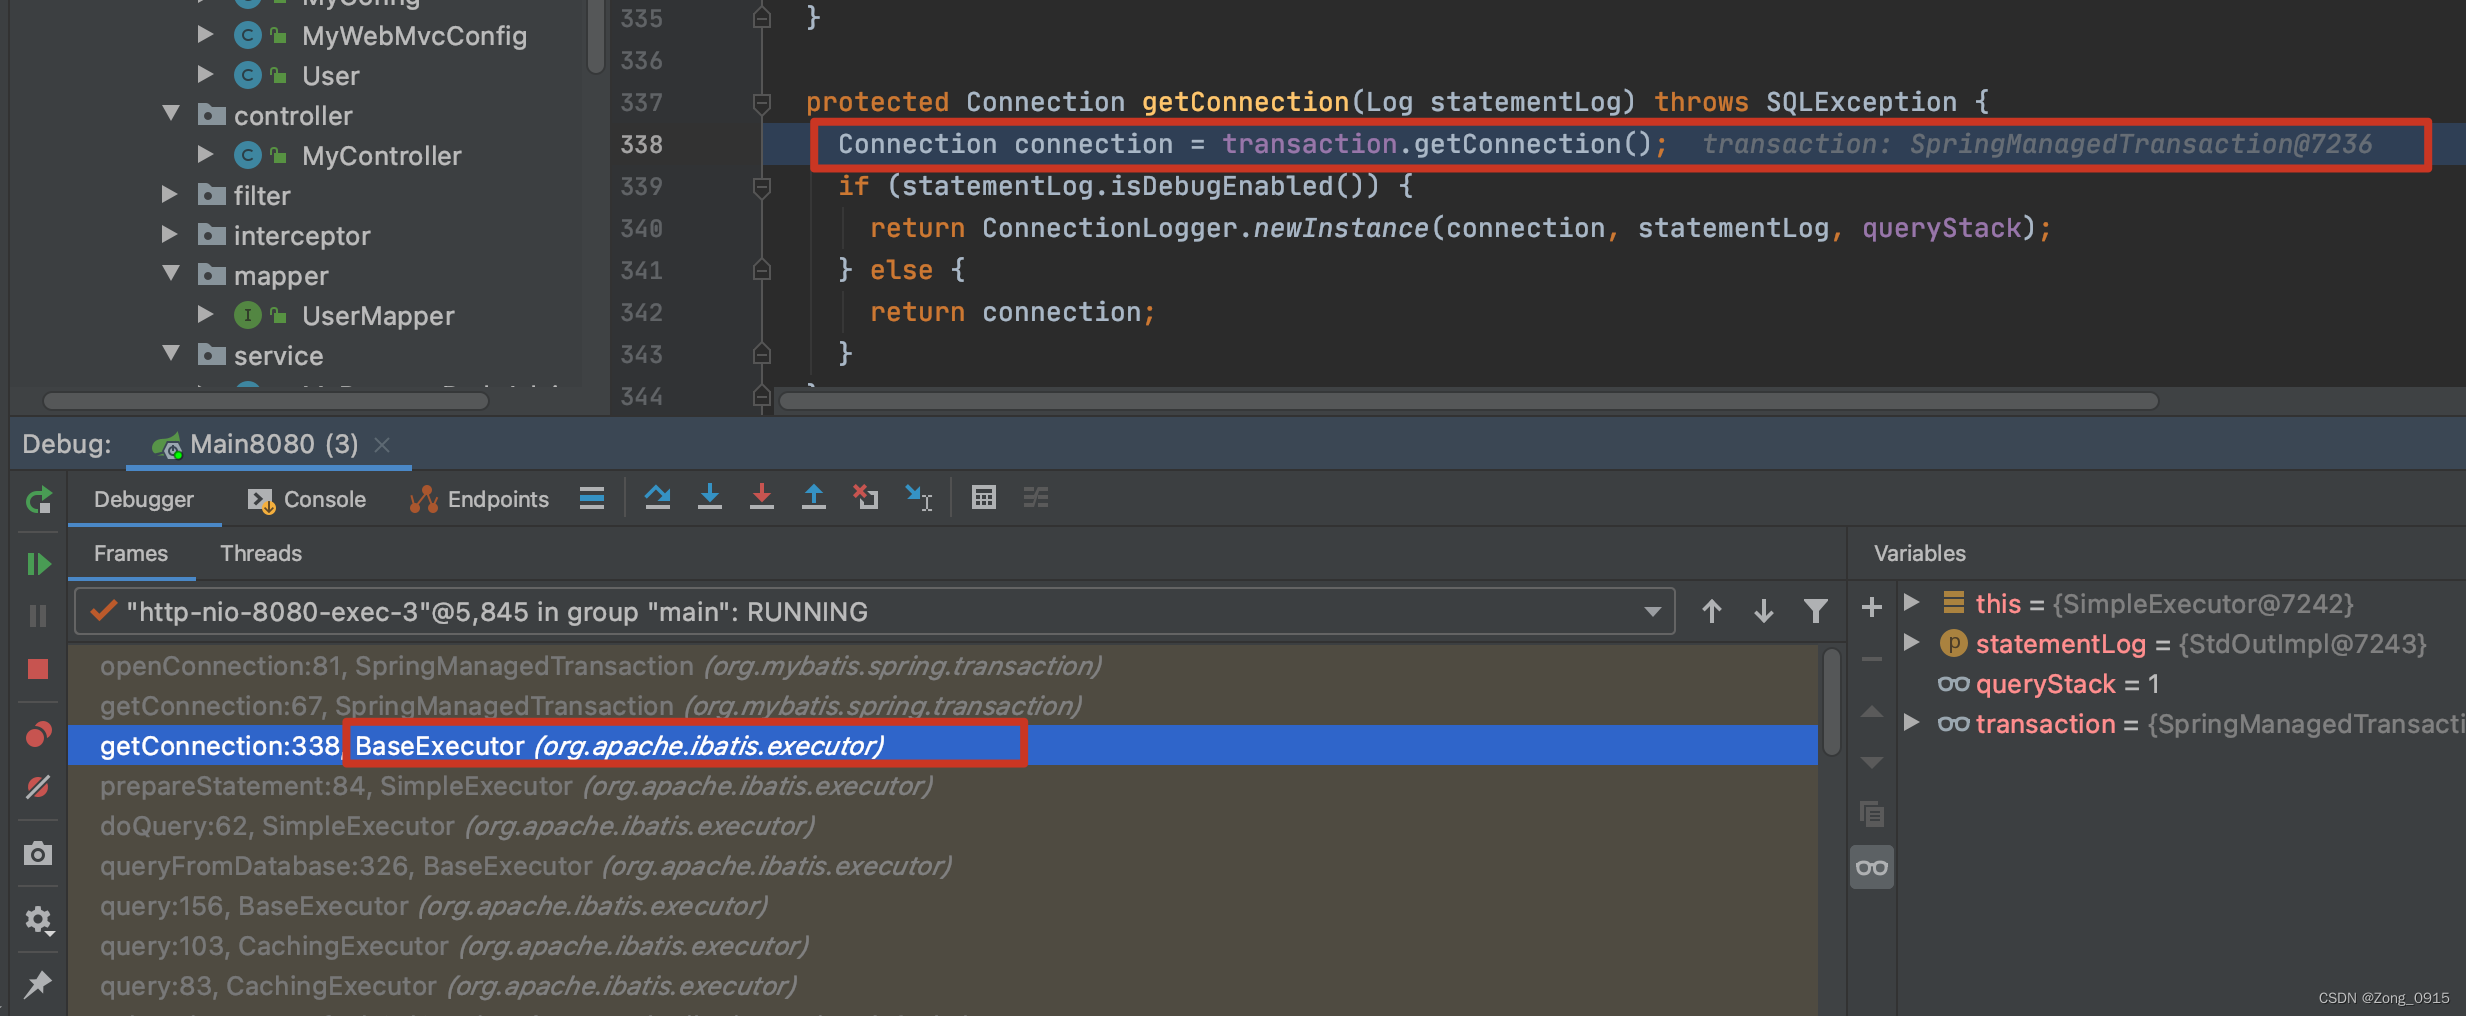Expand the 'this' variable
2466x1016 pixels.
tap(1911, 603)
